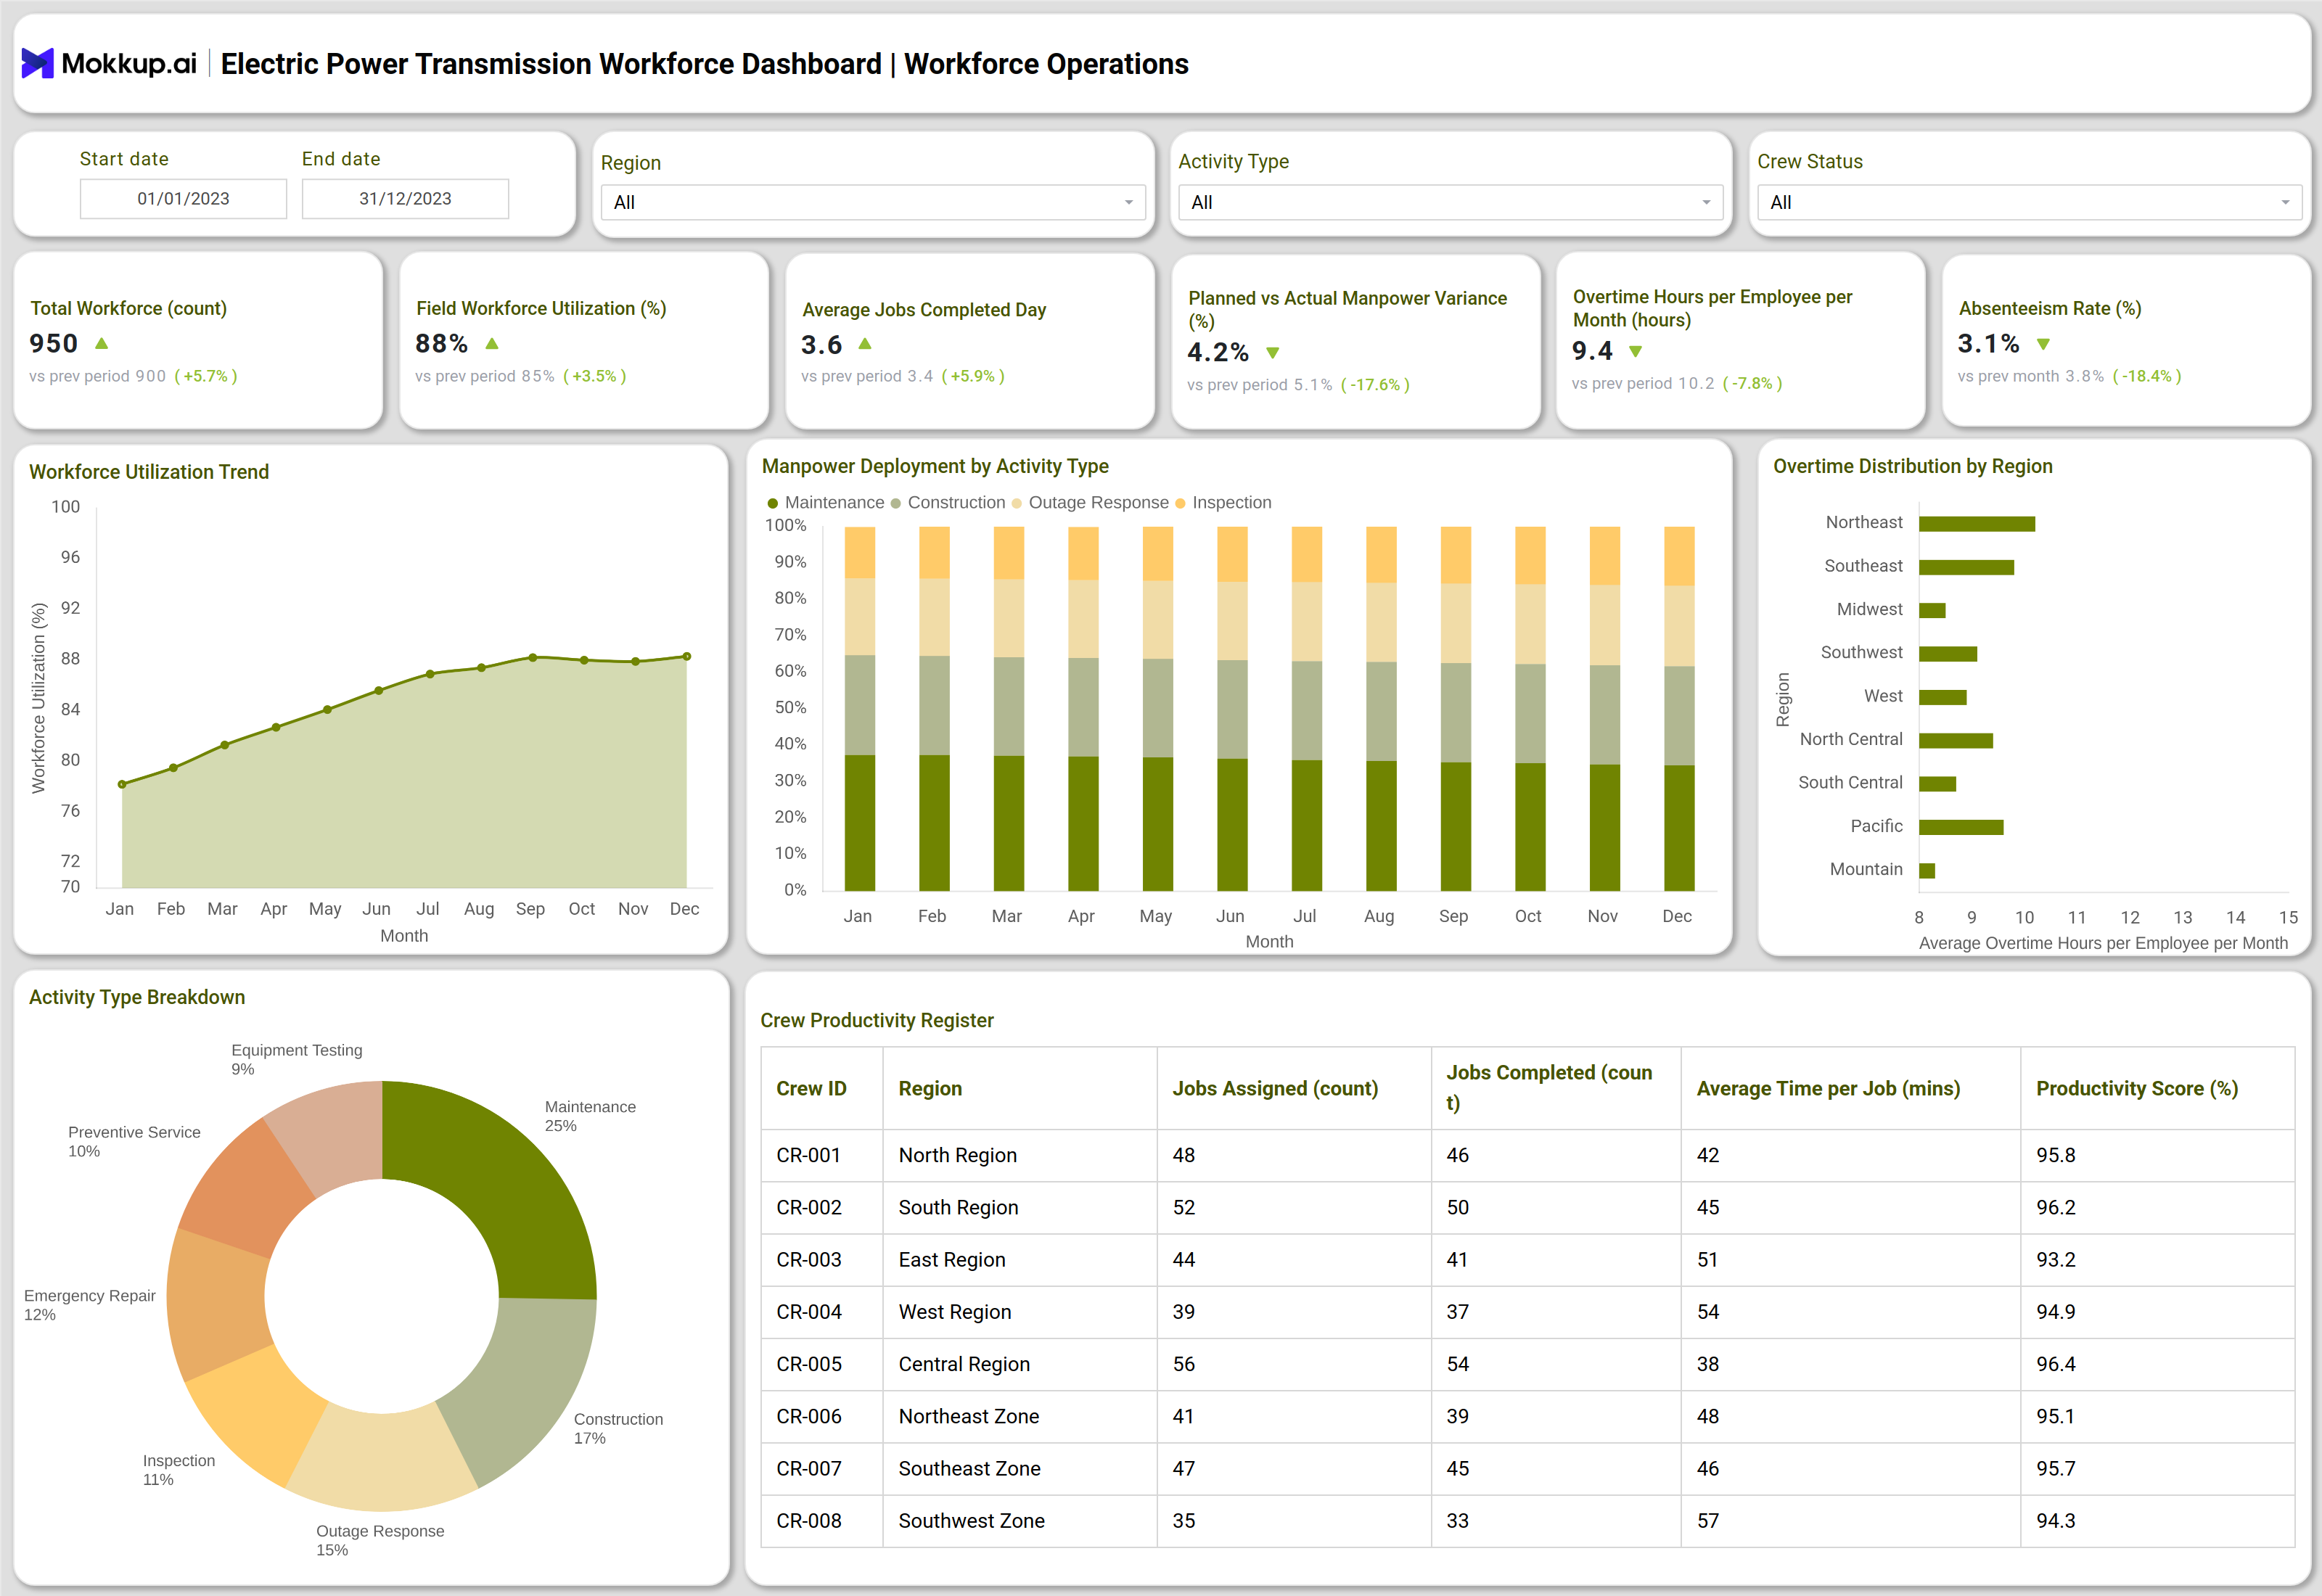Click the Sep data point on utilization trend
Viewport: 2322px width, 1596px height.
click(533, 657)
